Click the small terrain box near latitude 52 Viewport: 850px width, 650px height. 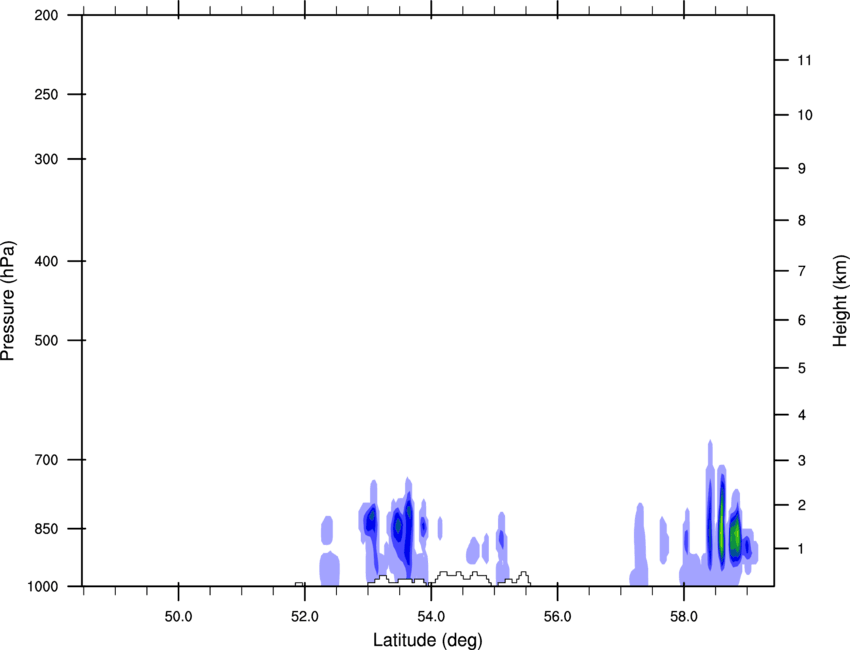tap(299, 584)
